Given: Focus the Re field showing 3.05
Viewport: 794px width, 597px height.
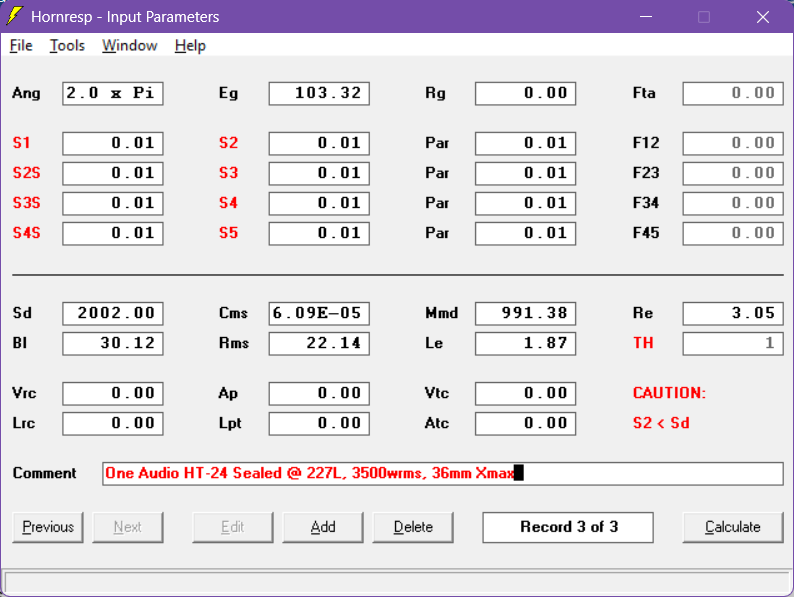Looking at the screenshot, I should pos(733,313).
